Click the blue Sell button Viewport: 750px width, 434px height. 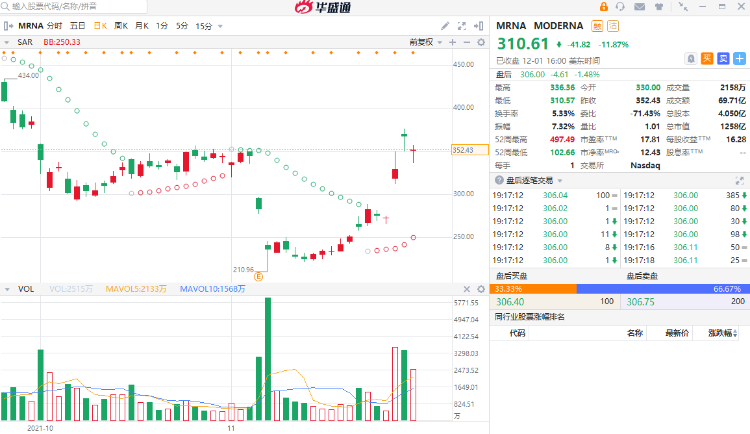pyautogui.click(x=723, y=59)
